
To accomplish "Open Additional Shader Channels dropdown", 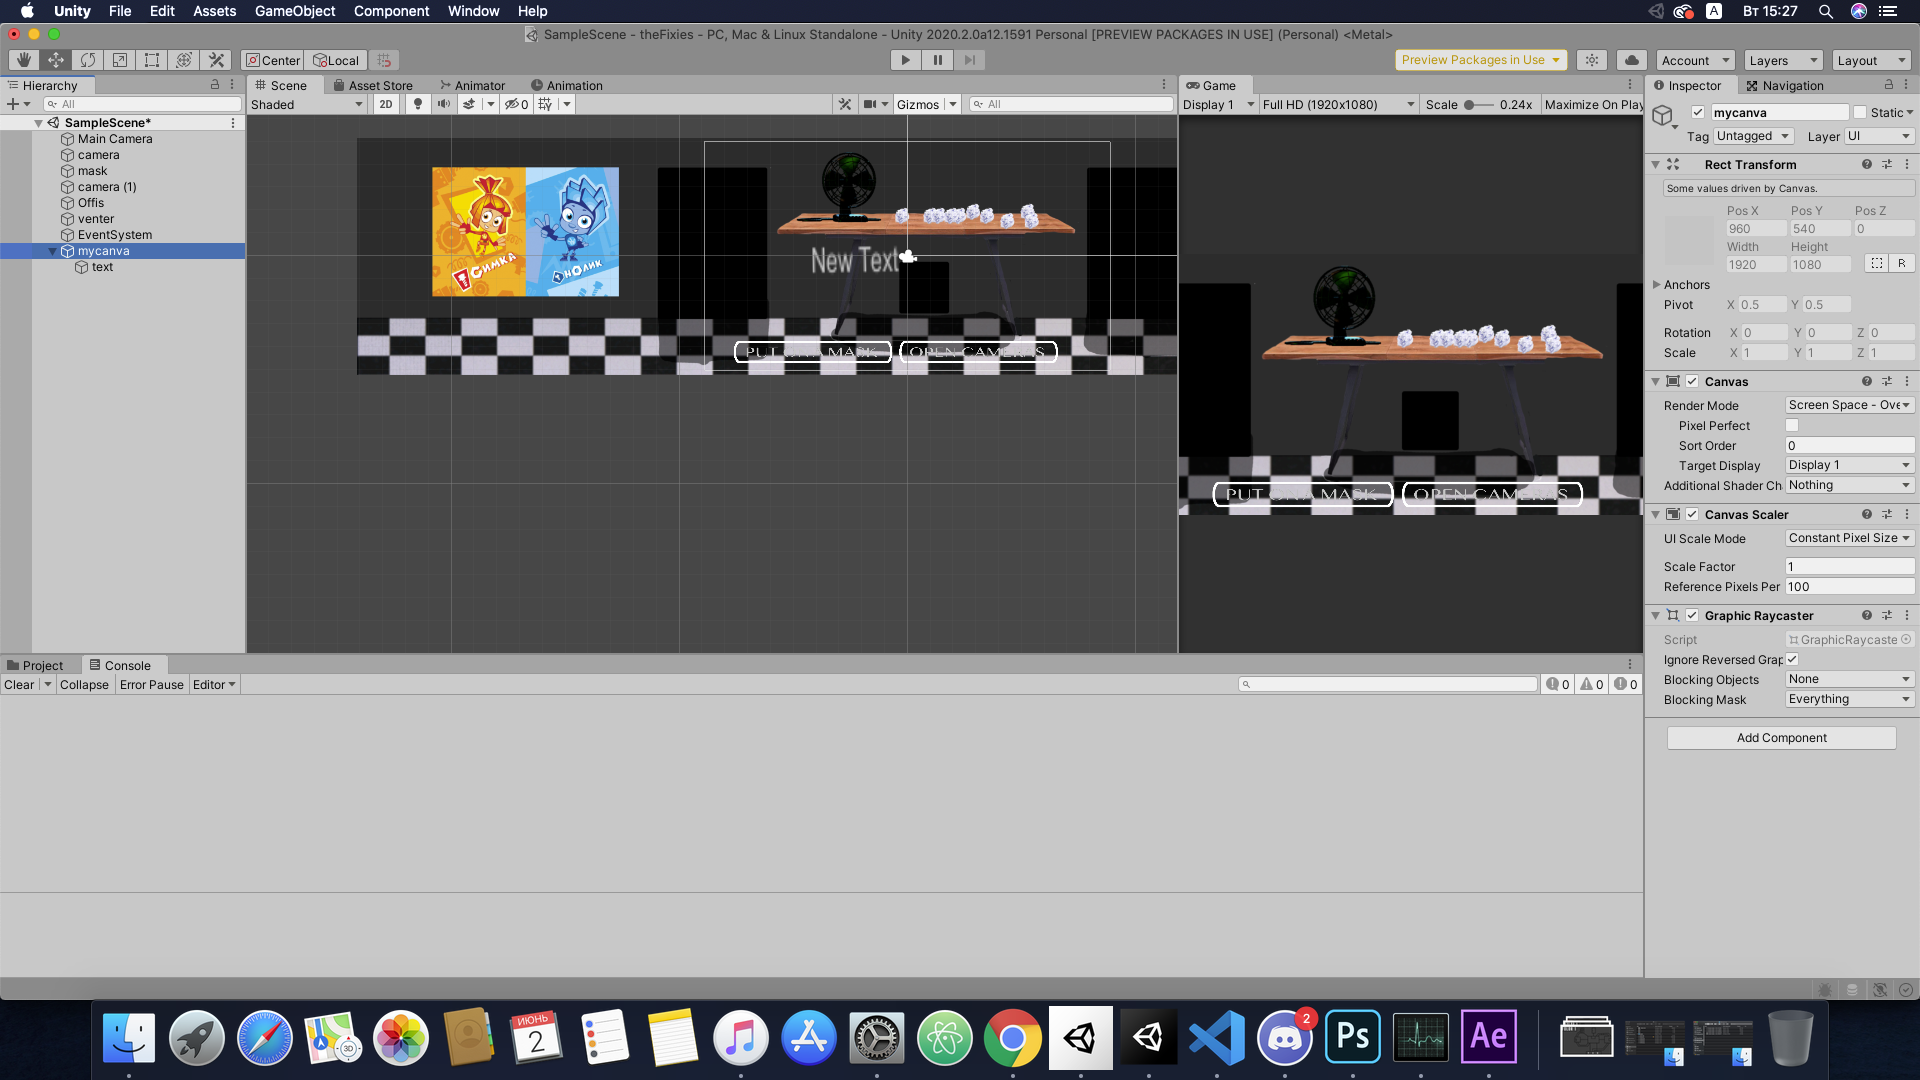I will pyautogui.click(x=1850, y=485).
